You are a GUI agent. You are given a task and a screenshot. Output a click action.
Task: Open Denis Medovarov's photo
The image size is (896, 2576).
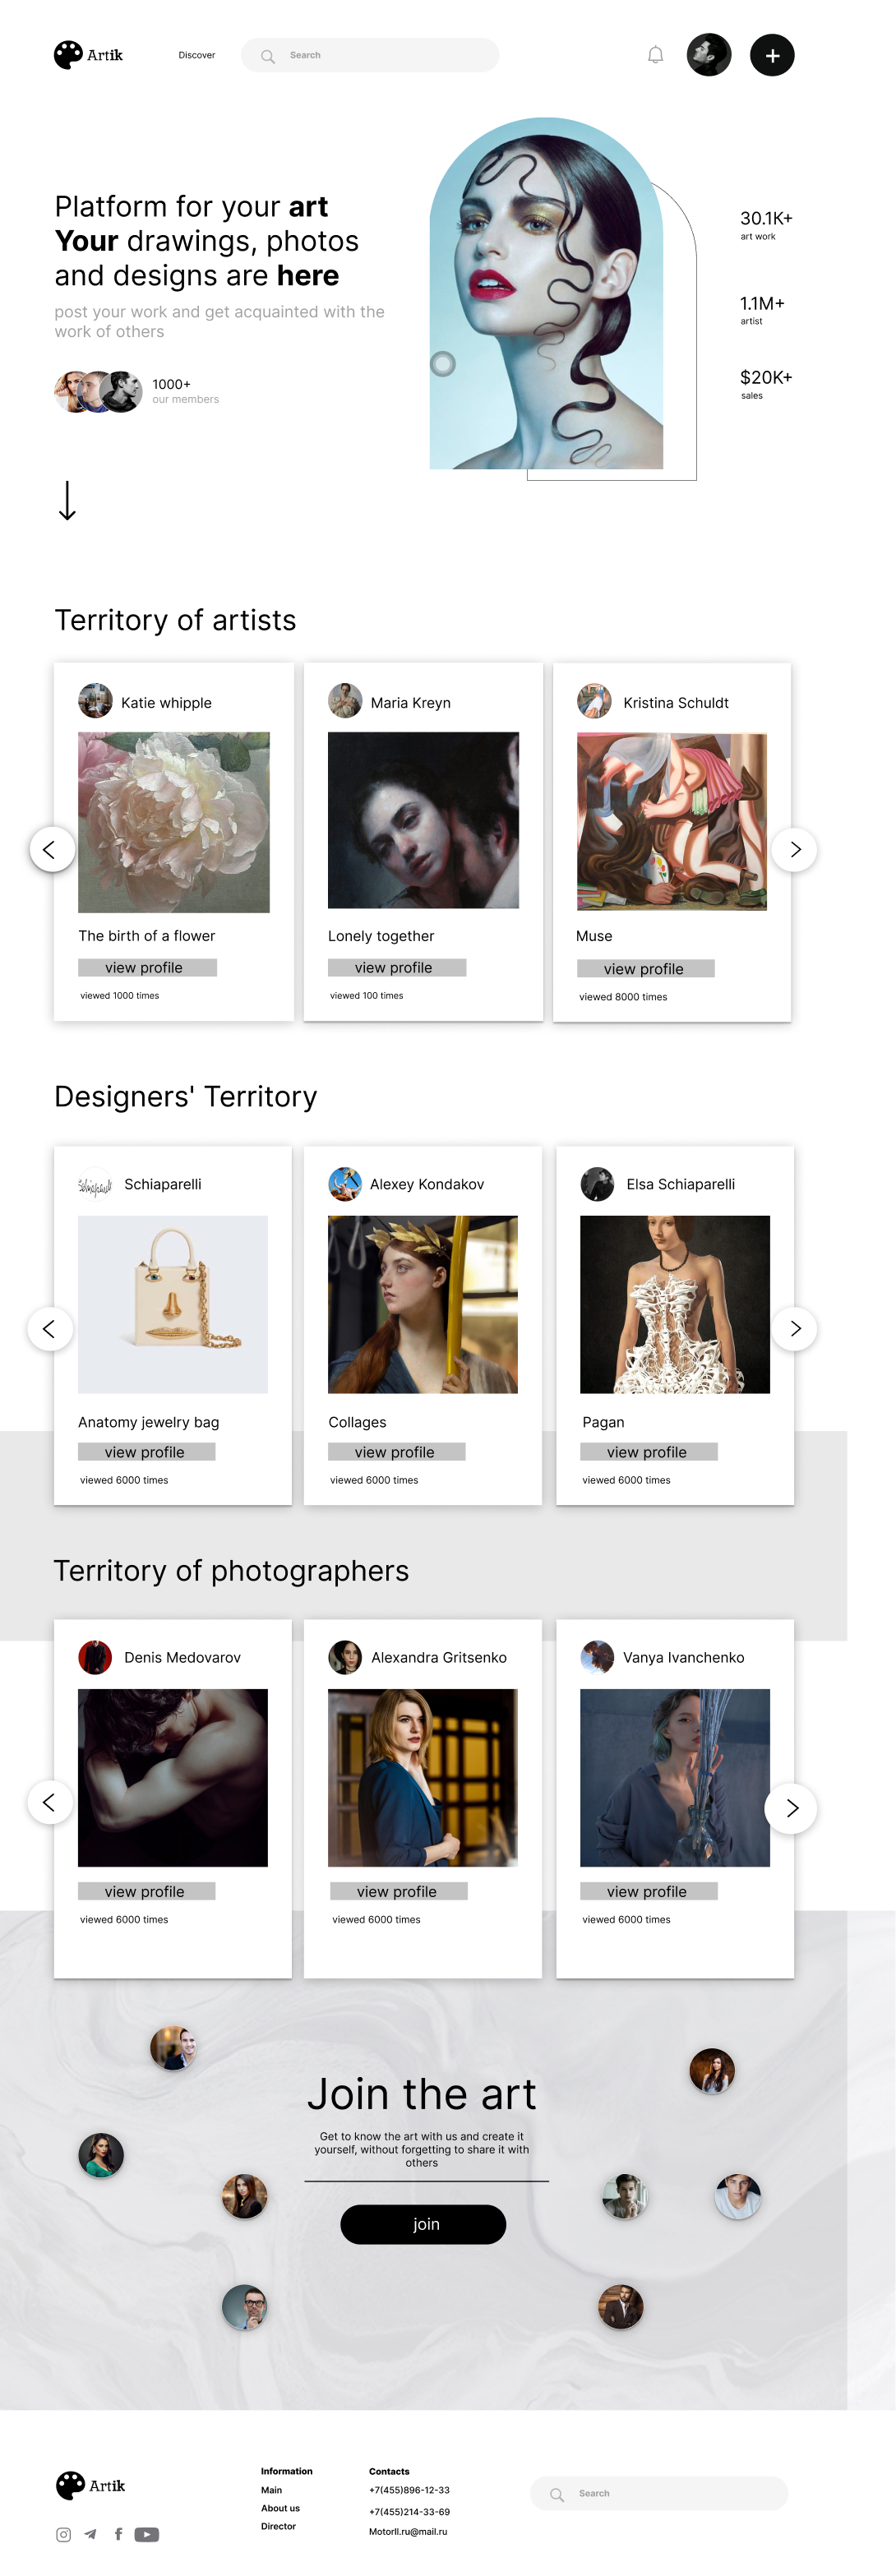pos(173,1777)
